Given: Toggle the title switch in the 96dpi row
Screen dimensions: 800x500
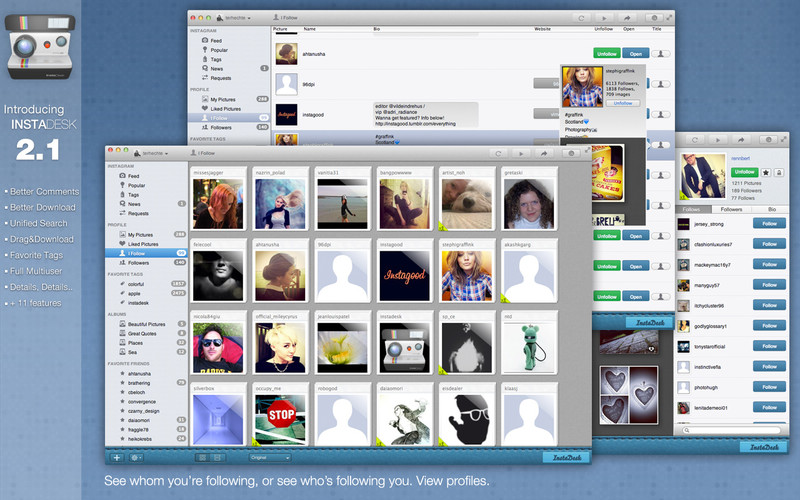Looking at the screenshot, I should 662,83.
